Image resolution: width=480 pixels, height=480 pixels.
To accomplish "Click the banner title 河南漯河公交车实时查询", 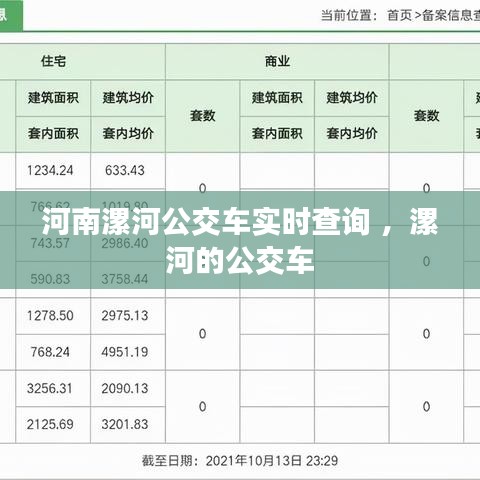I will click(x=207, y=222).
